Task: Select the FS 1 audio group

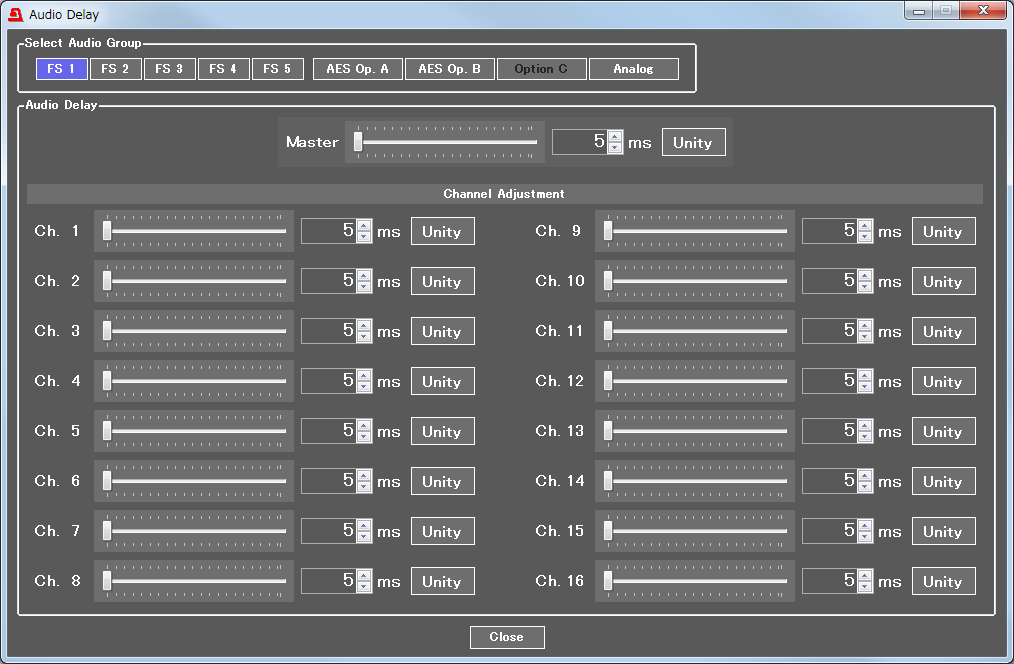Action: (x=62, y=69)
